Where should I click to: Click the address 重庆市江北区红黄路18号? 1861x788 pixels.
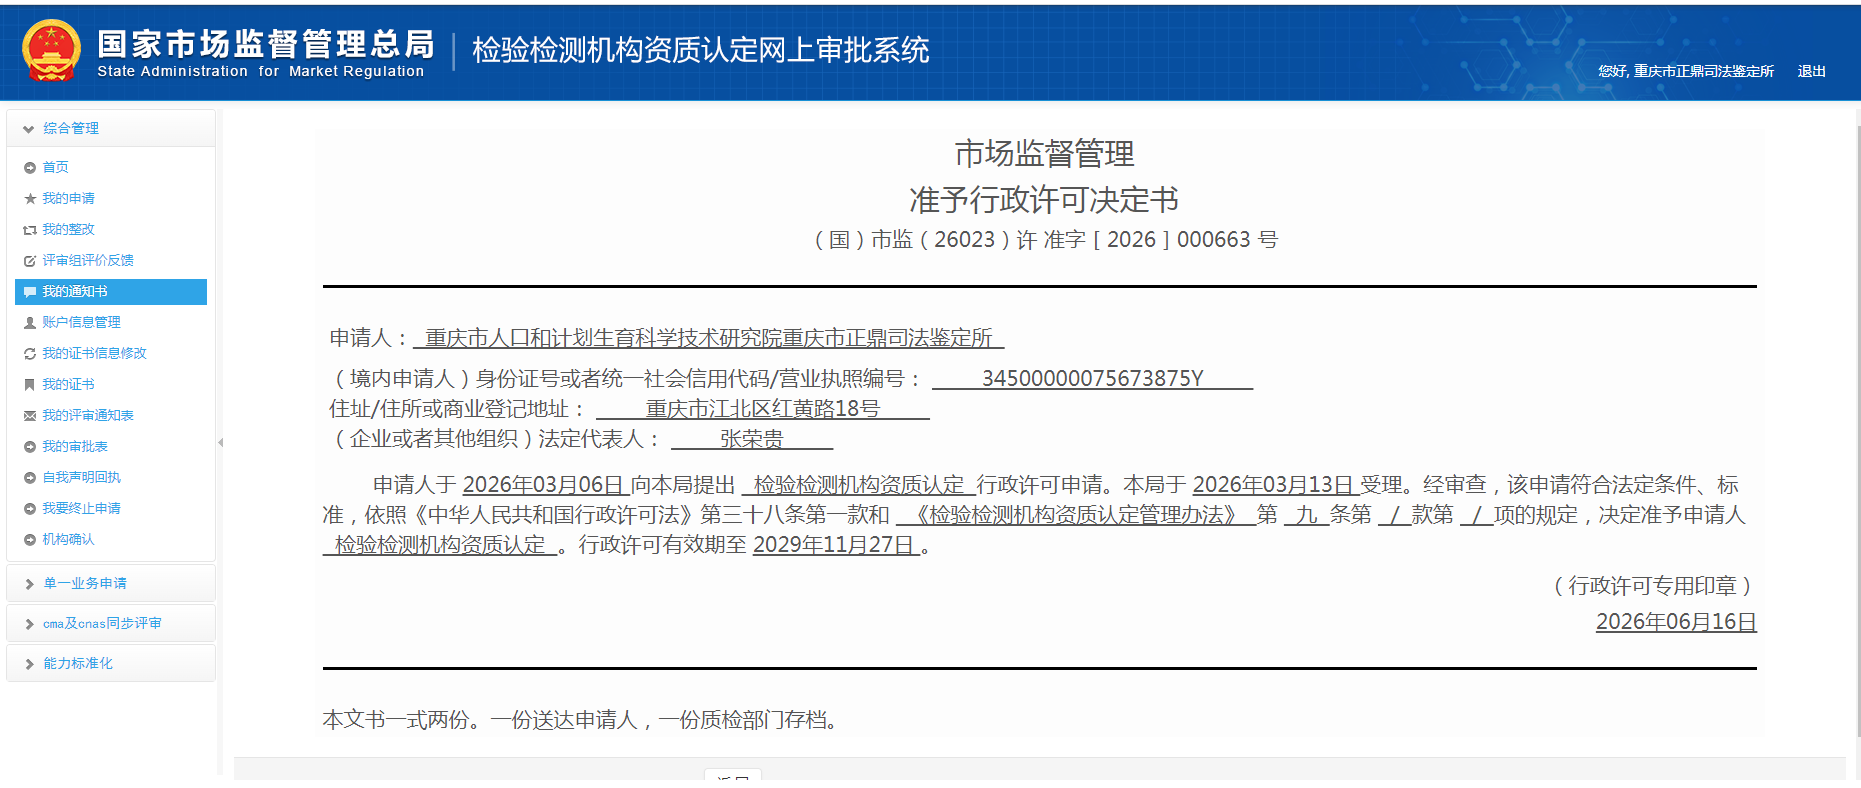tap(762, 408)
